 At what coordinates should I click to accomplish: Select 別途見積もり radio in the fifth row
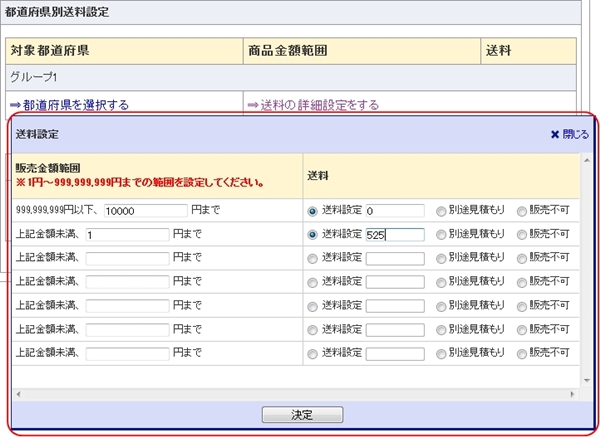(x=441, y=307)
